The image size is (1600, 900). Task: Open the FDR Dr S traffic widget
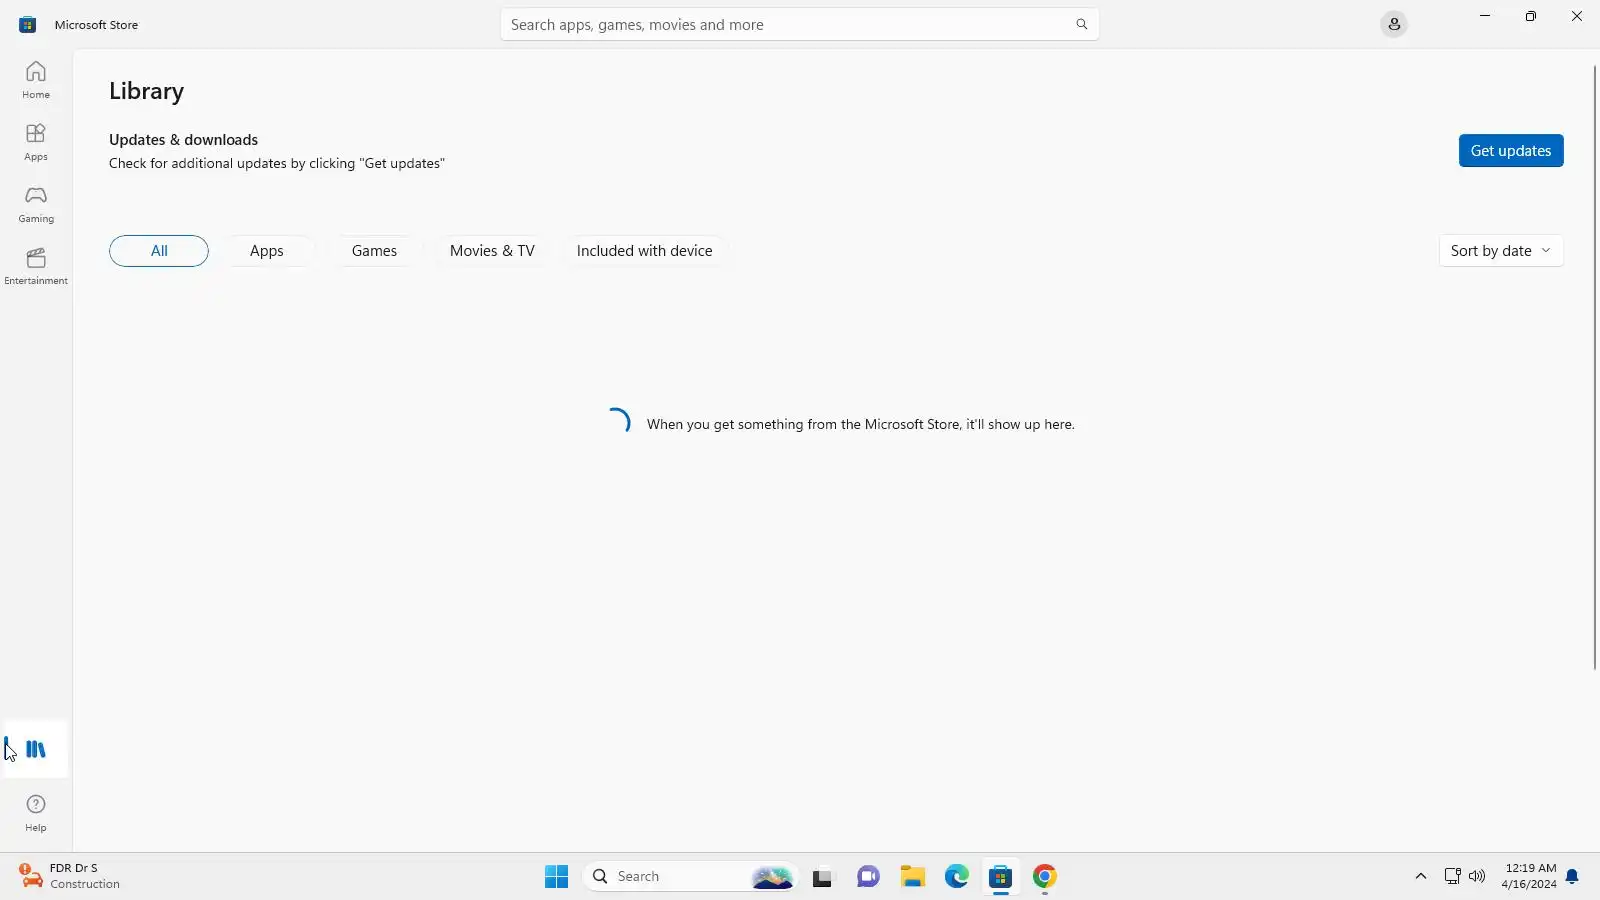pos(70,876)
